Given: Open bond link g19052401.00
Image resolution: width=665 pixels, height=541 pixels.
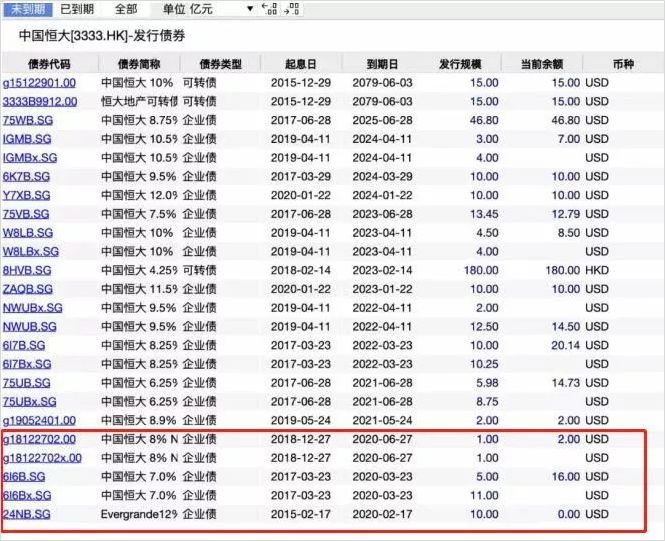Looking at the screenshot, I should pos(39,421).
